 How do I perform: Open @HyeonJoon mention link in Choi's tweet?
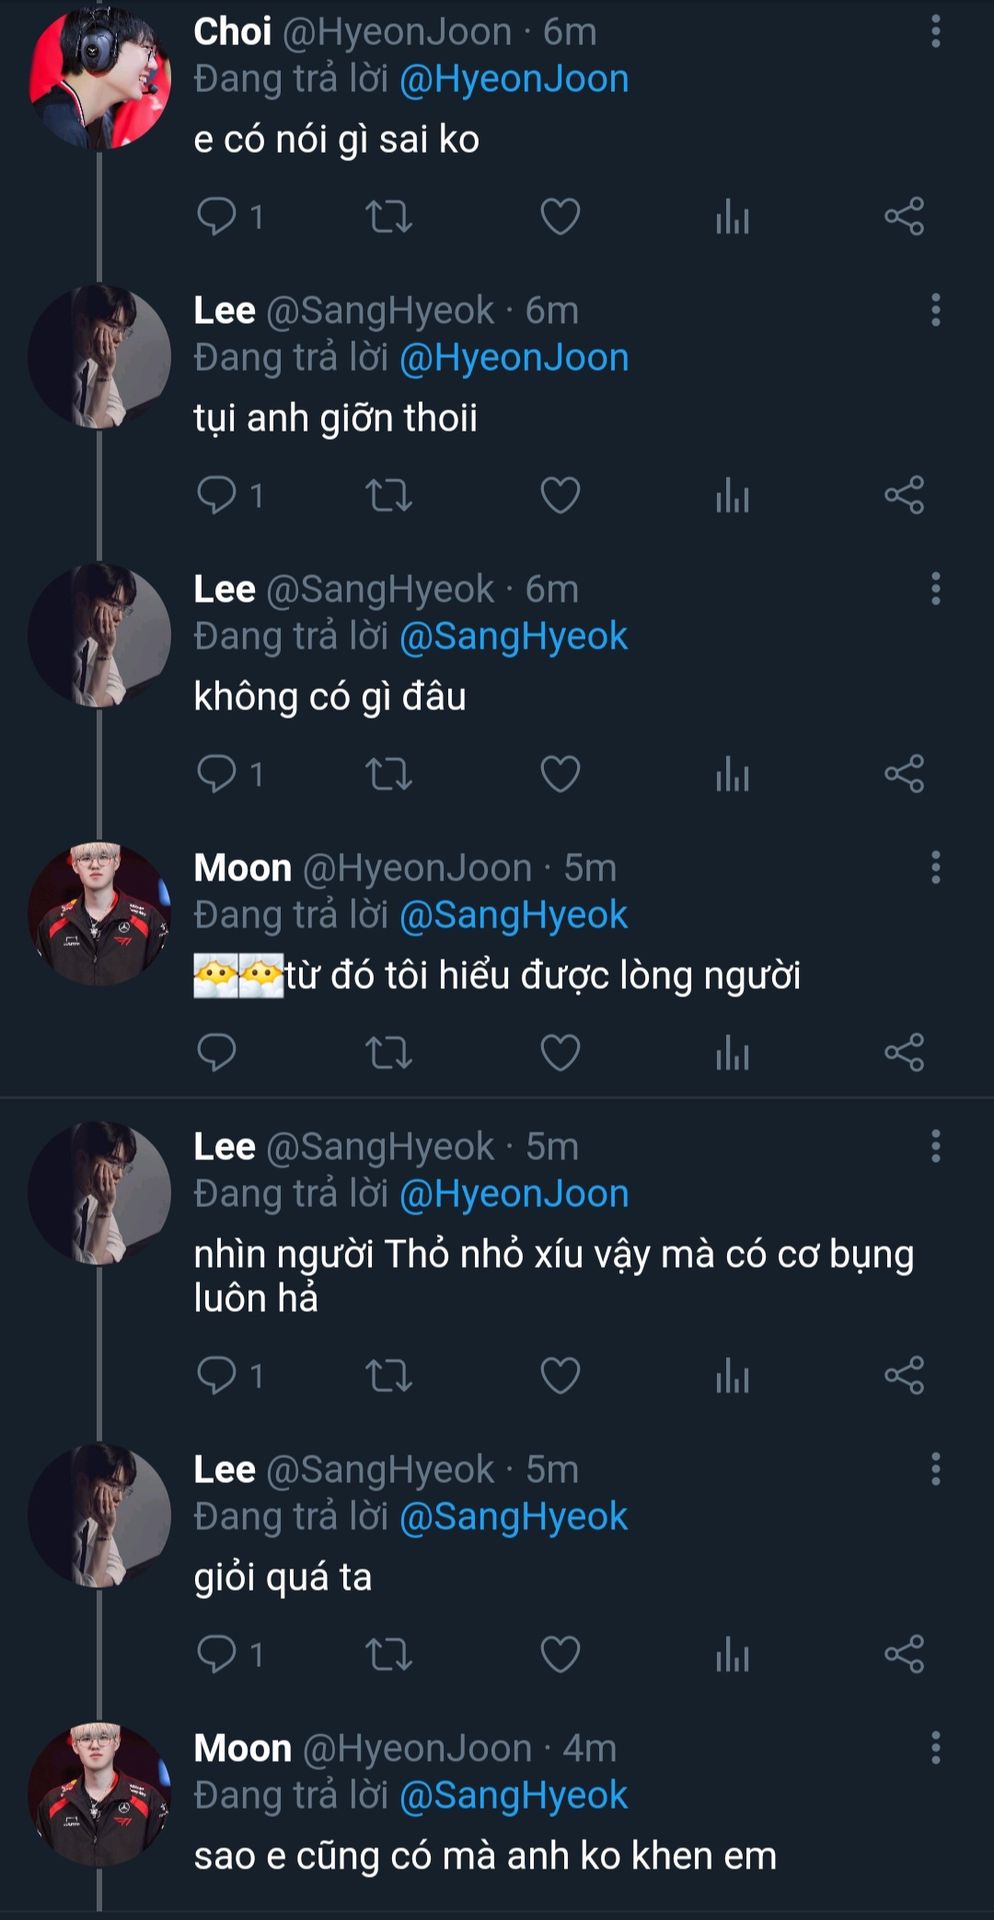click(x=514, y=79)
